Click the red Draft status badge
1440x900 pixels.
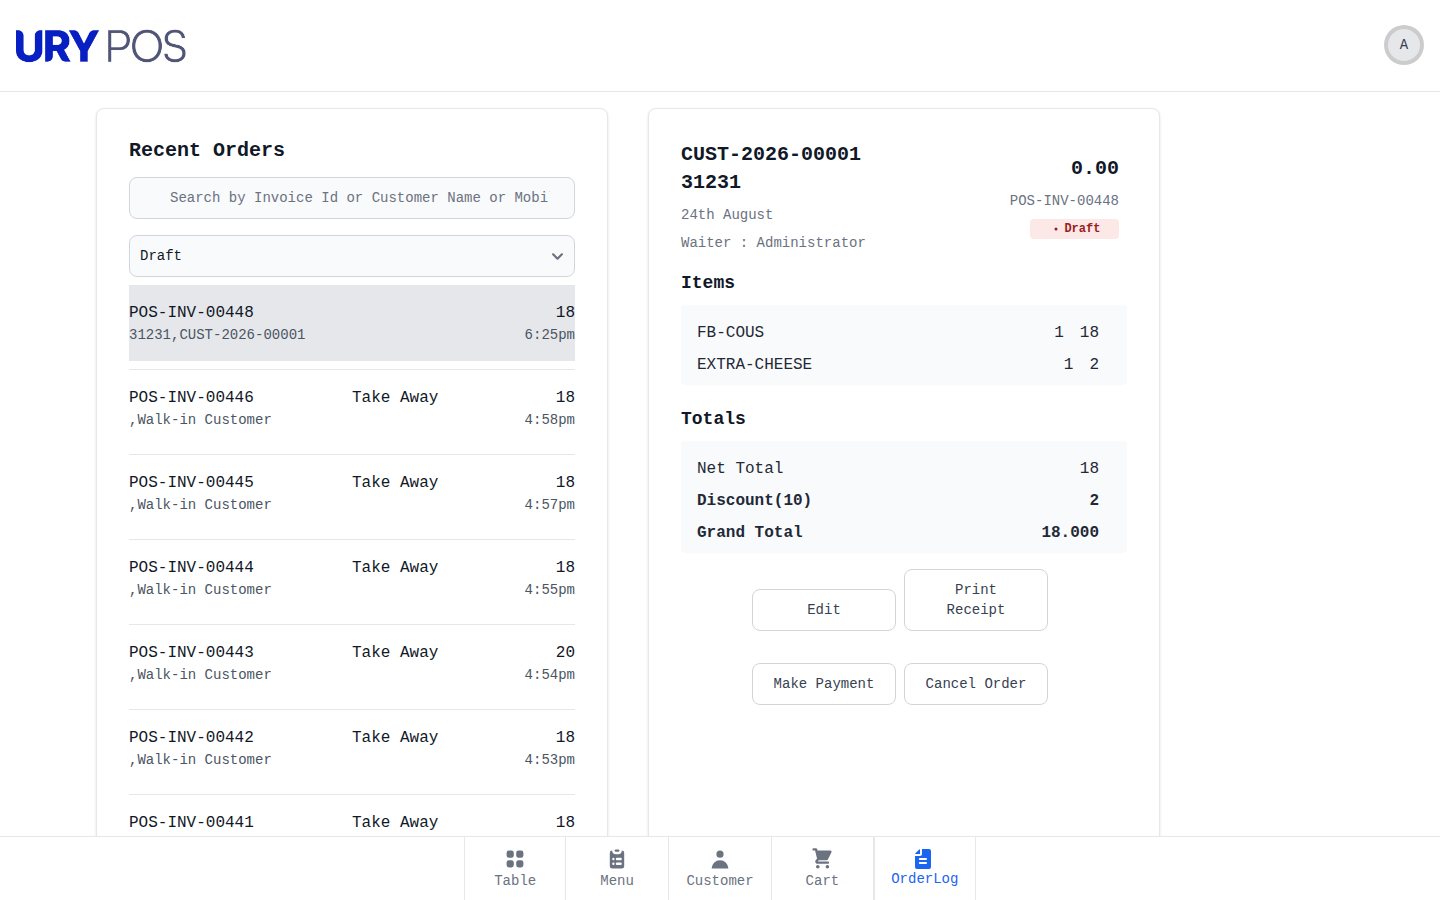click(x=1074, y=229)
